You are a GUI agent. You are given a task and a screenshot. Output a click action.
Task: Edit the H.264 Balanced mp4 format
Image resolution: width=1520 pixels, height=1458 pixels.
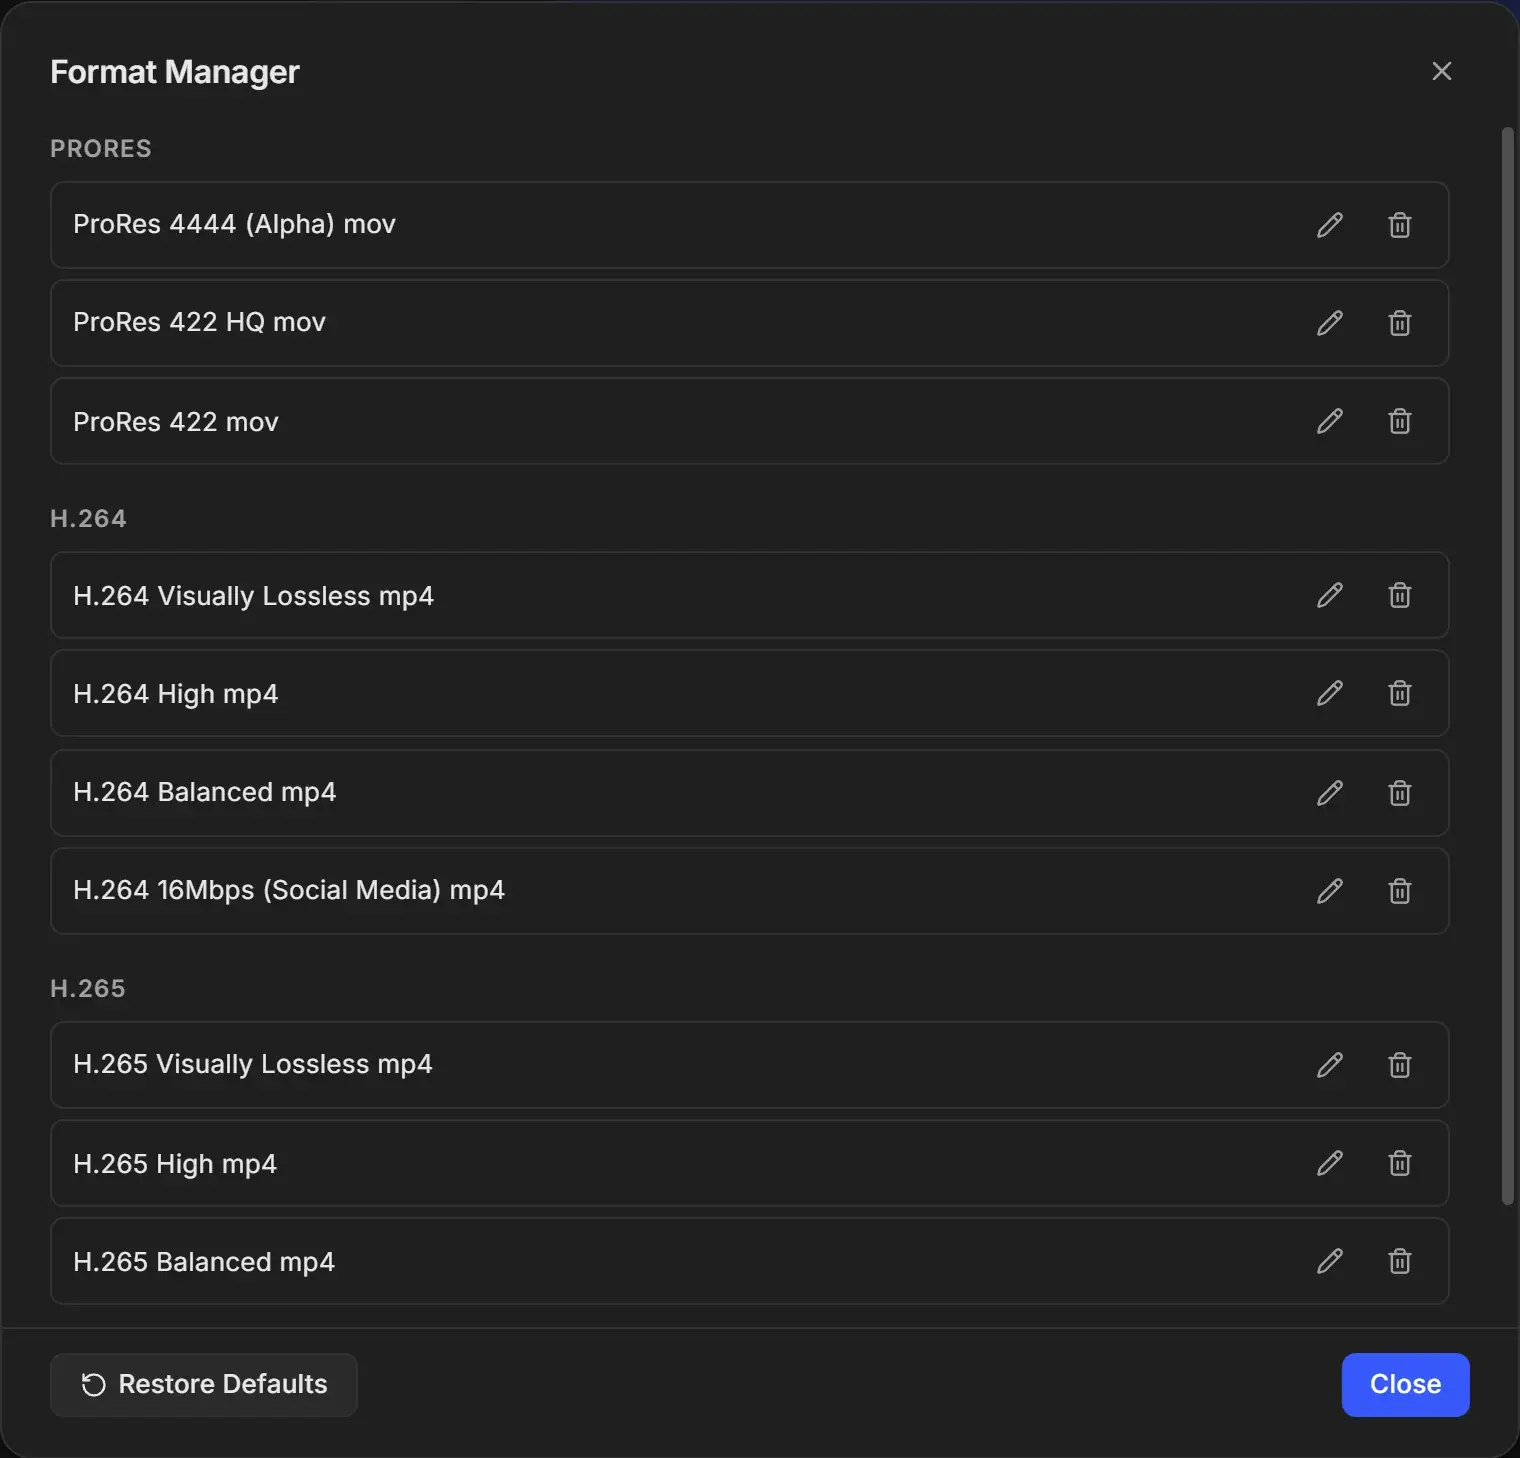click(x=1330, y=793)
